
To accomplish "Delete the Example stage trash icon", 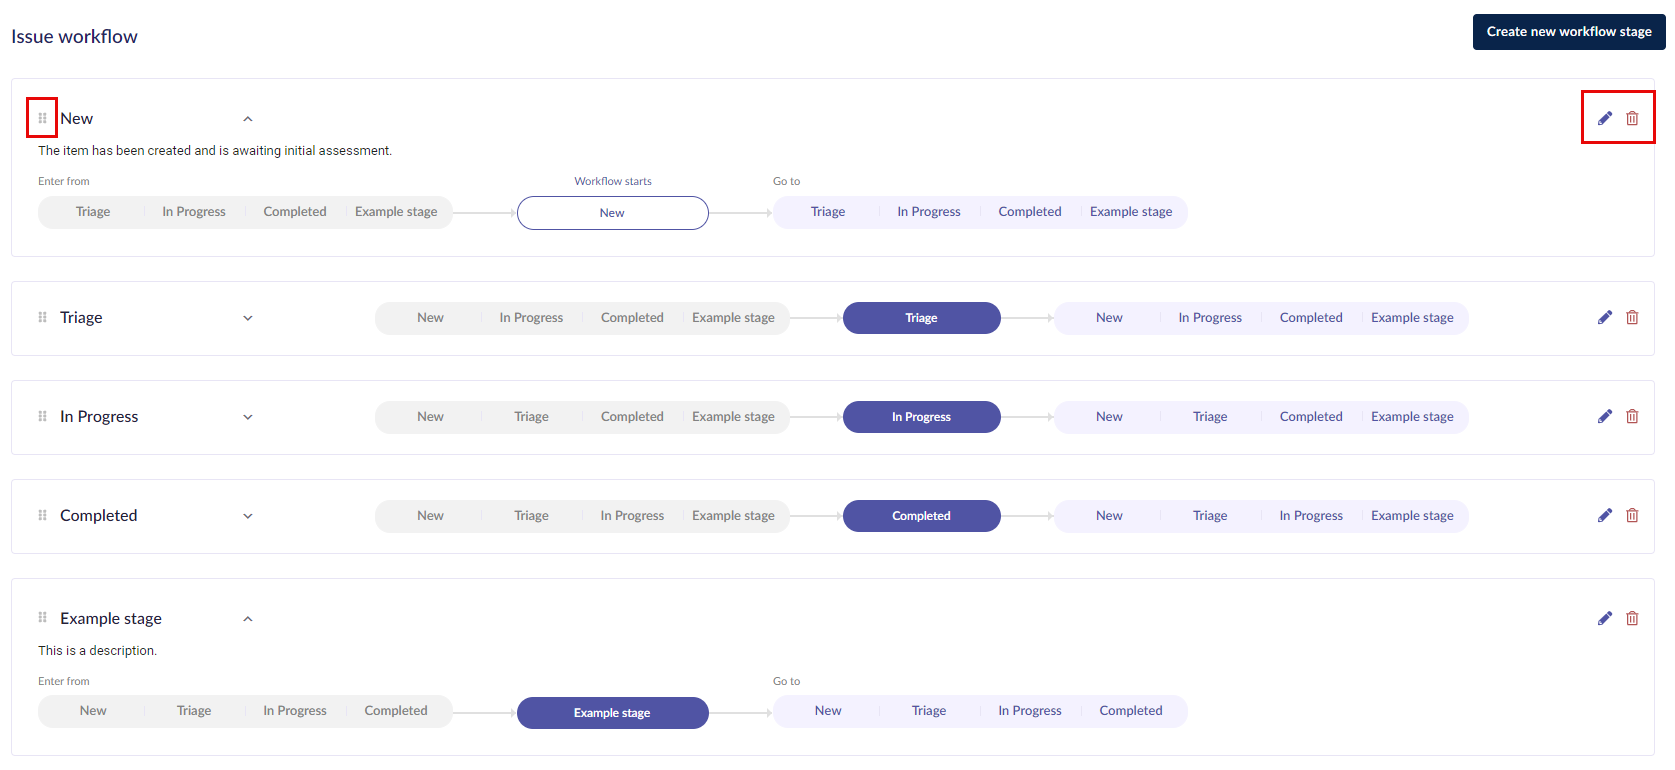I will (x=1632, y=618).
